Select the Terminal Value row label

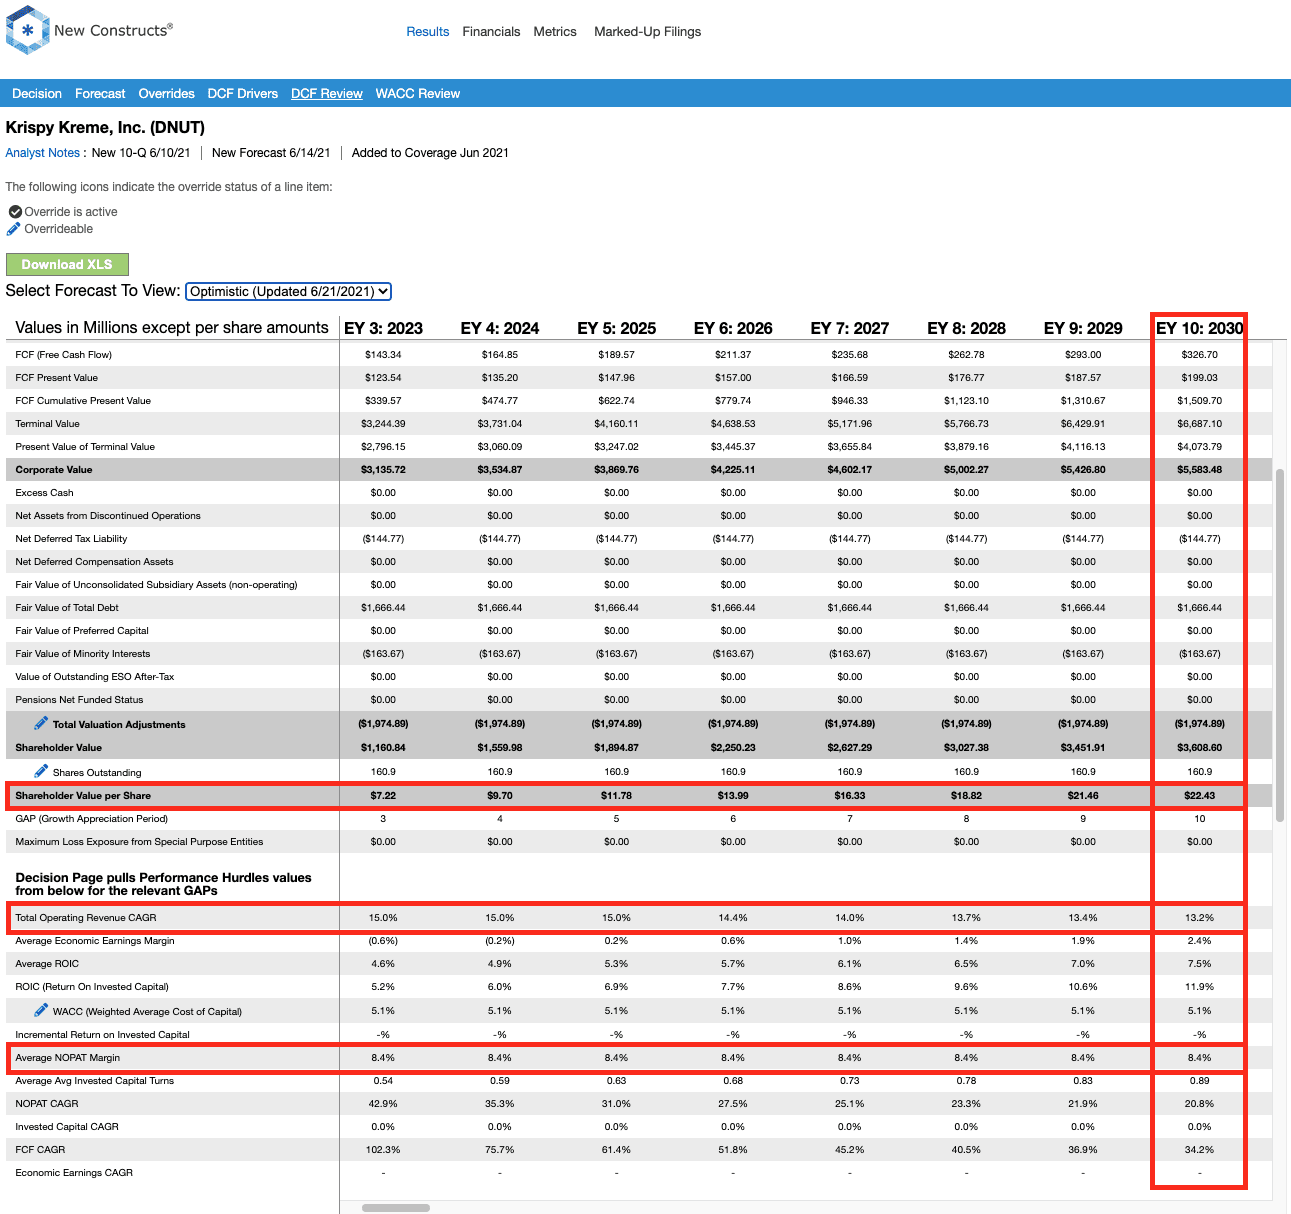[x=47, y=424]
